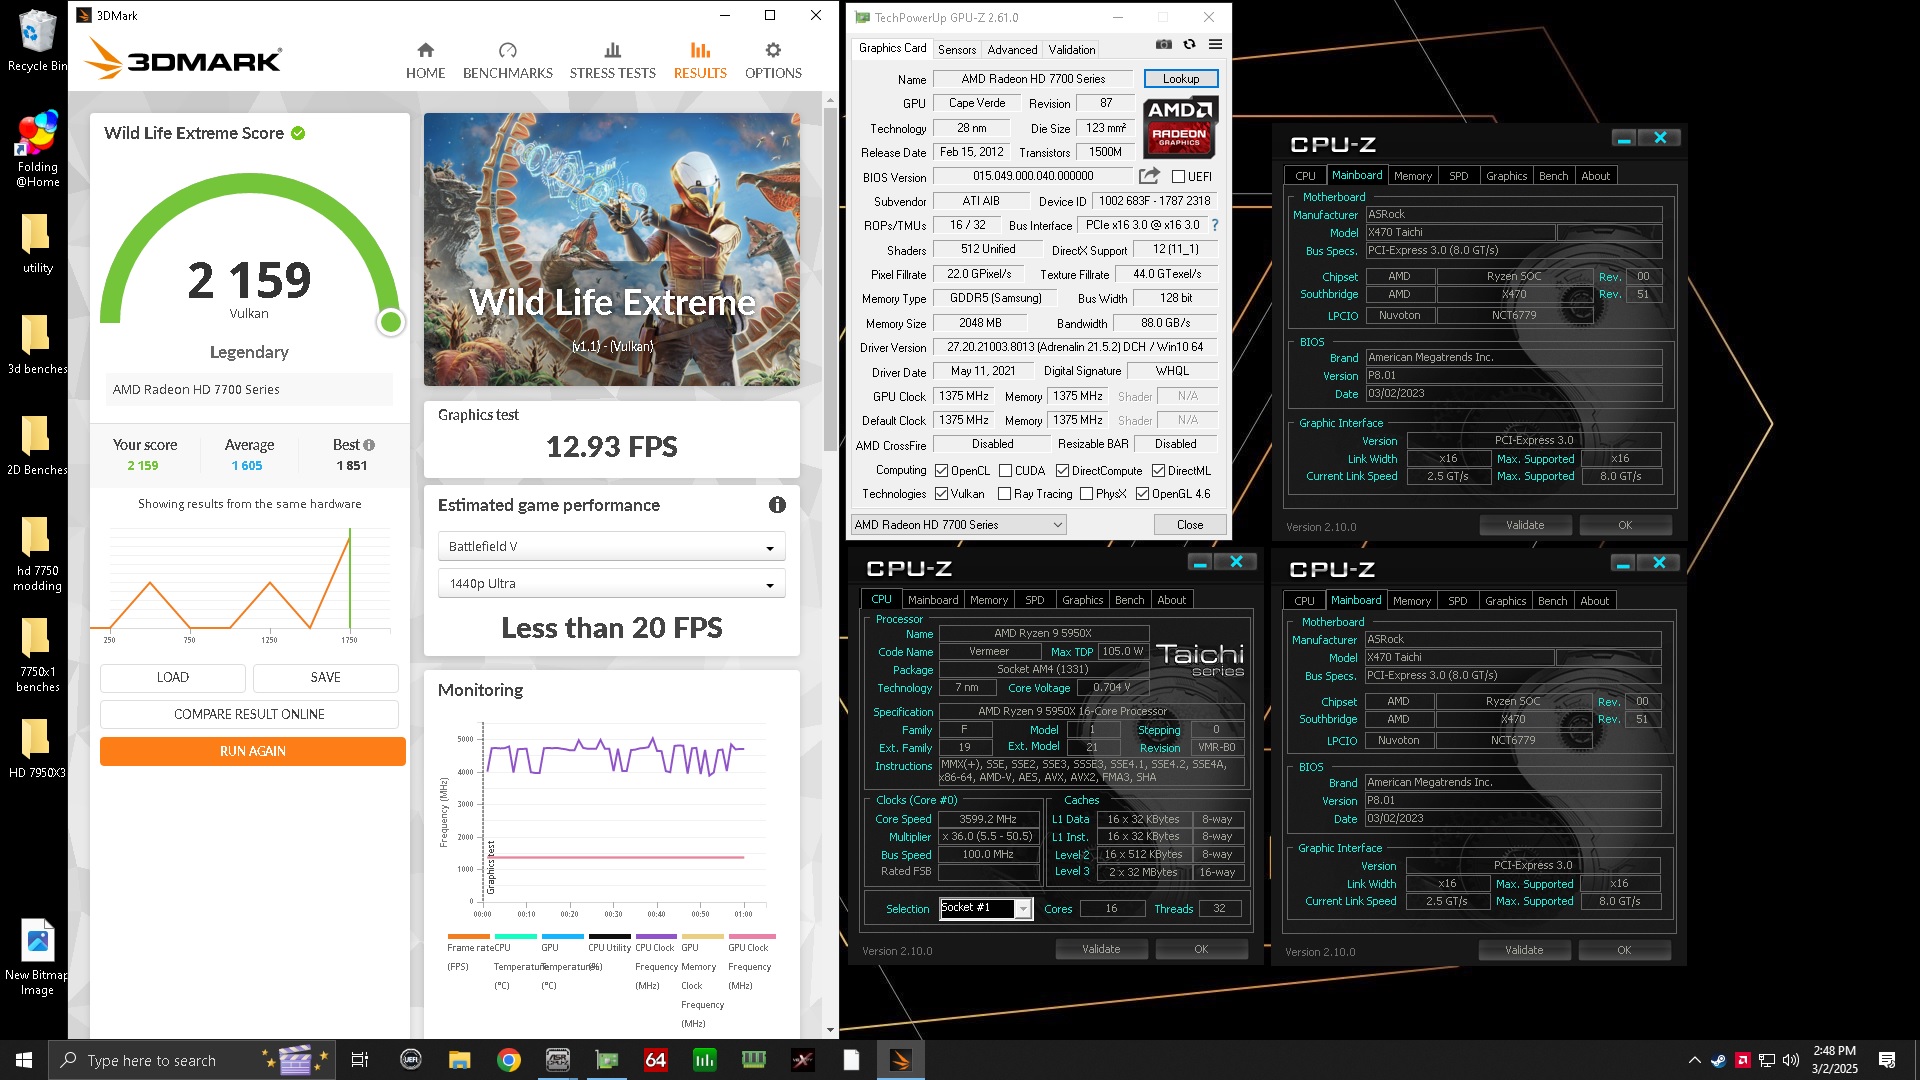Switch to the Results tab in 3DMark

click(x=700, y=61)
